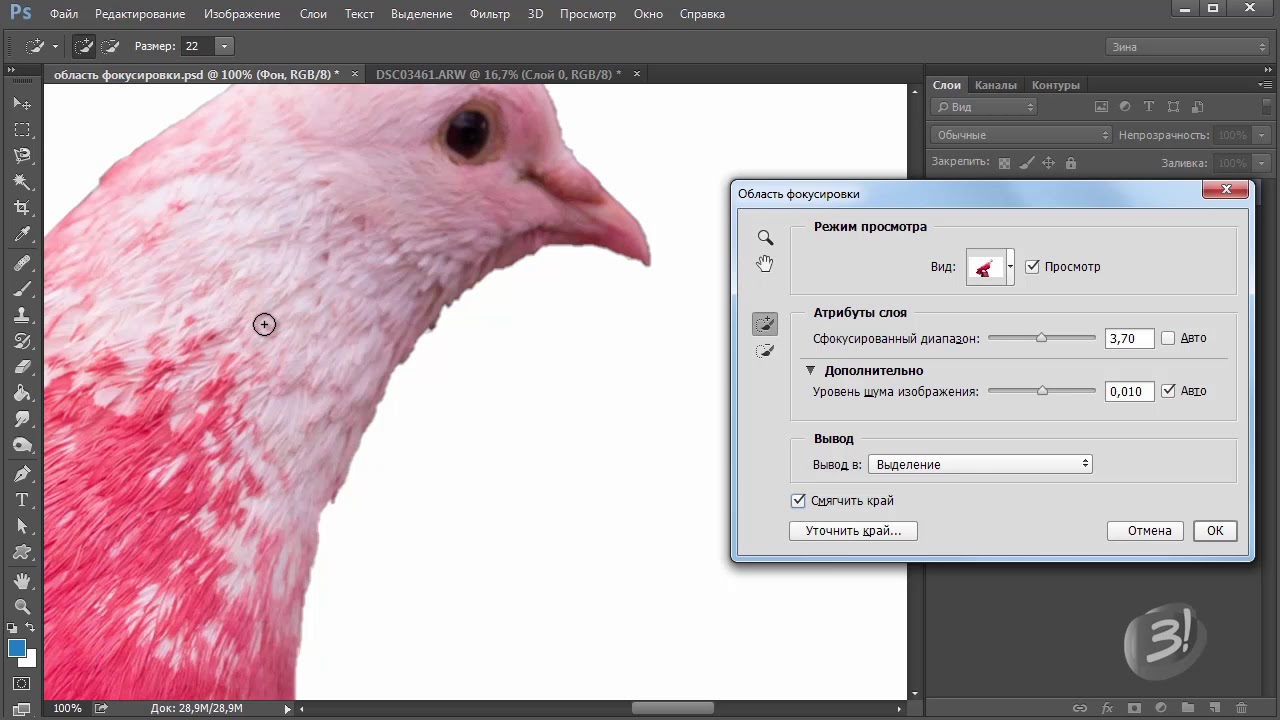This screenshot has width=1280, height=720.
Task: Open the Зина workspace dropdown
Action: coord(1188,47)
